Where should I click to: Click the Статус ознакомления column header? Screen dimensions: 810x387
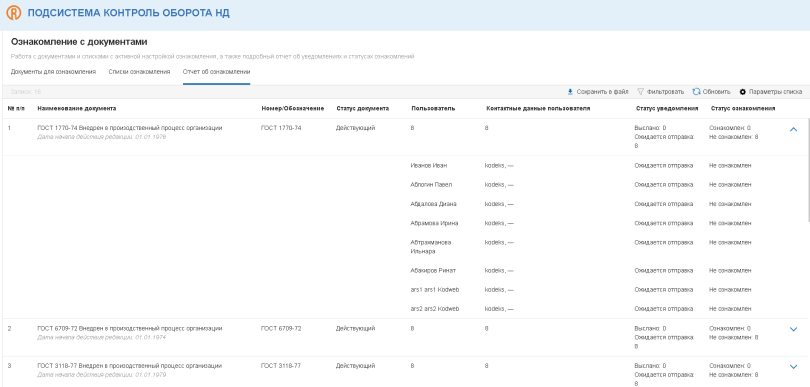click(742, 109)
